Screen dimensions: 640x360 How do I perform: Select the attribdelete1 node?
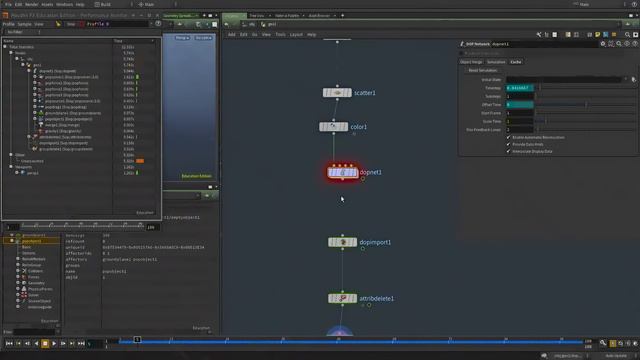[x=342, y=299]
